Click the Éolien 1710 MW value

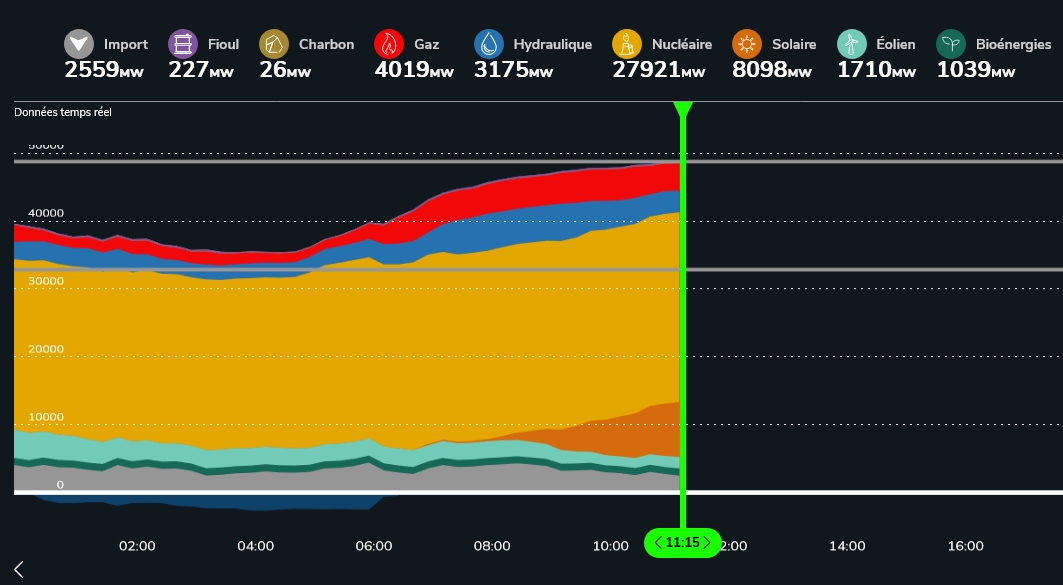[x=877, y=70]
